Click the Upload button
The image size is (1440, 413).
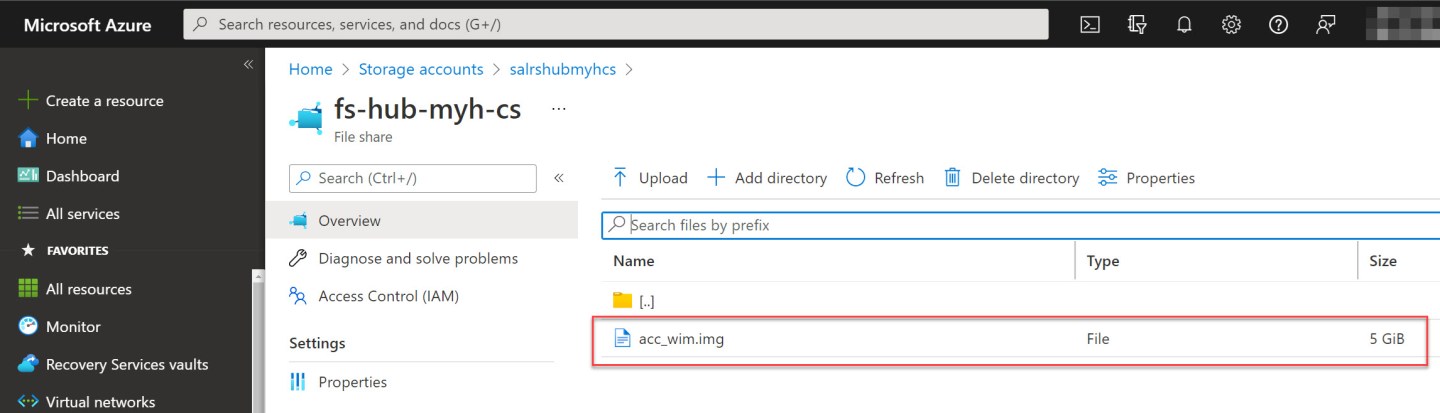650,178
